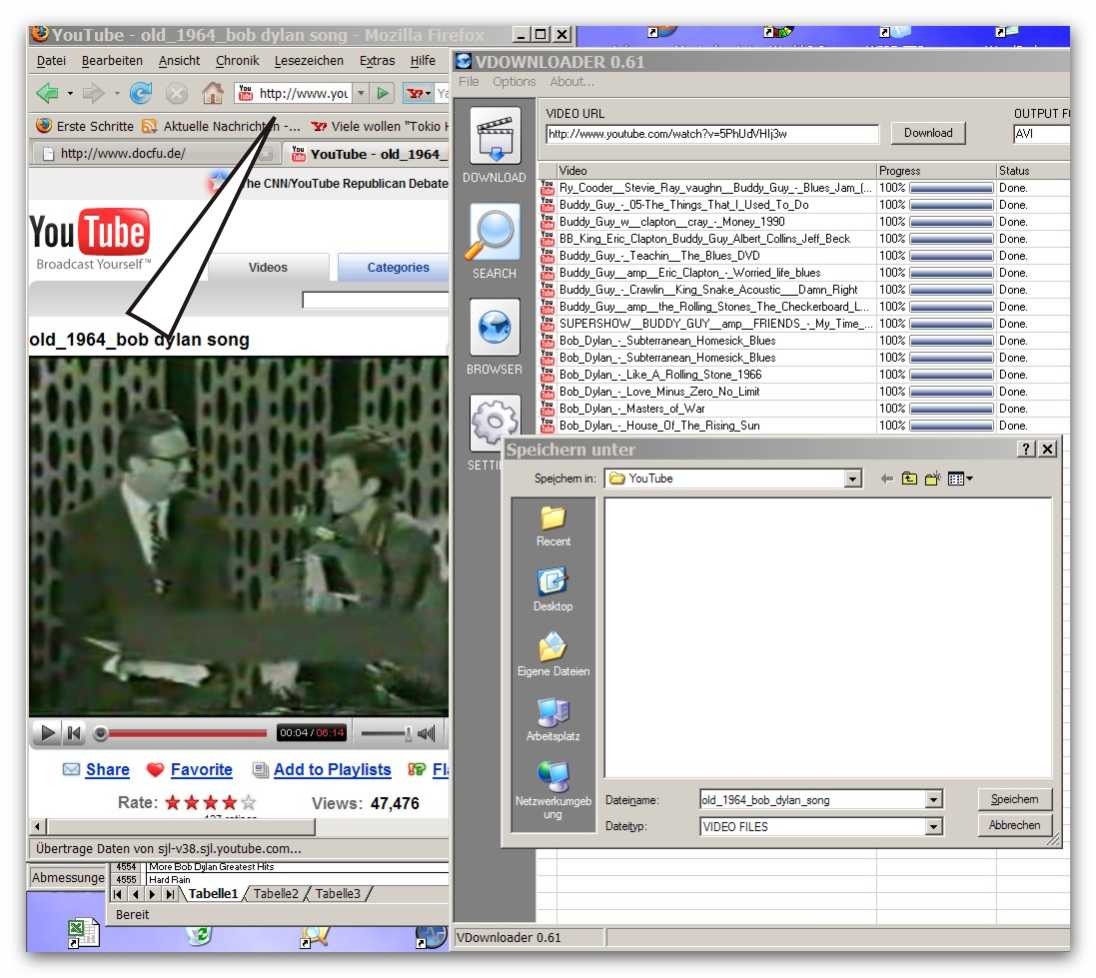Image resolution: width=1096 pixels, height=978 pixels.
Task: Open the YouTube Videos tab
Action: 268,268
